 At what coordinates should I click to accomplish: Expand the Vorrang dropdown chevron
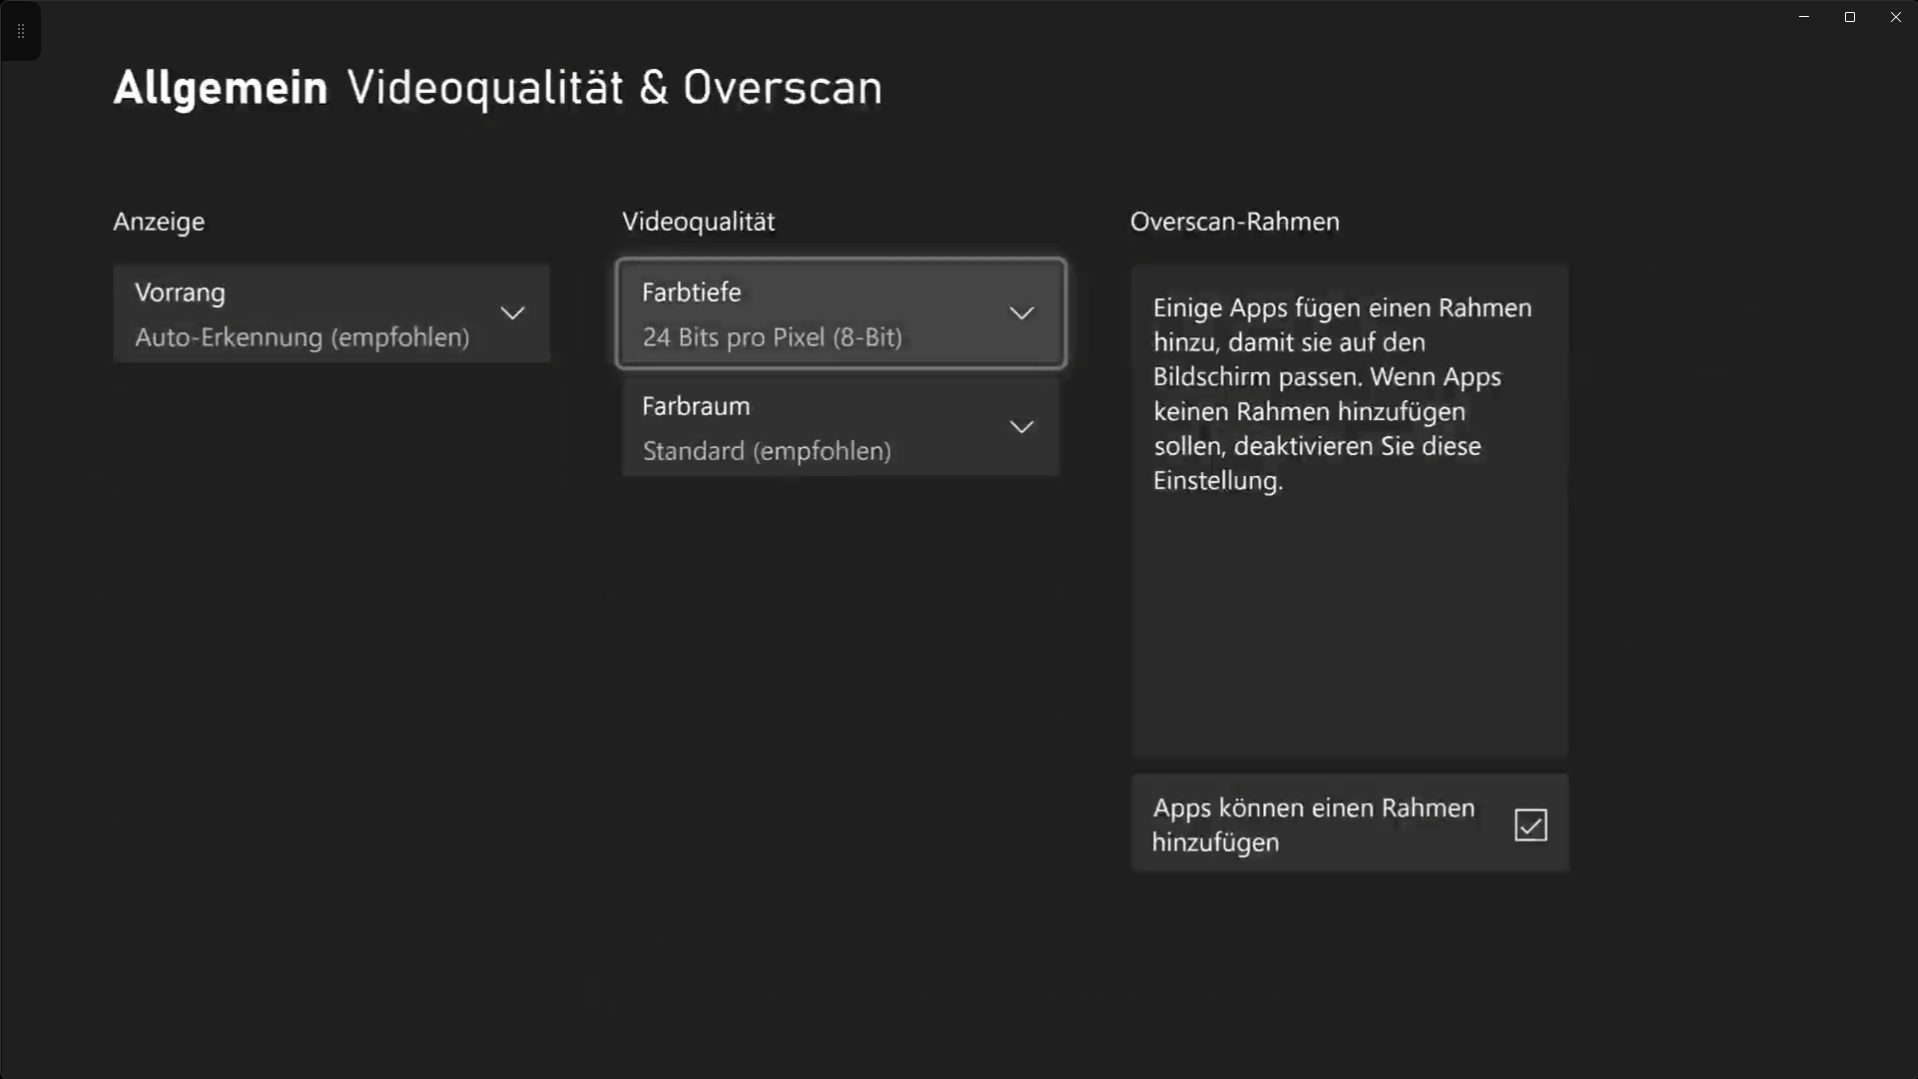(x=512, y=313)
